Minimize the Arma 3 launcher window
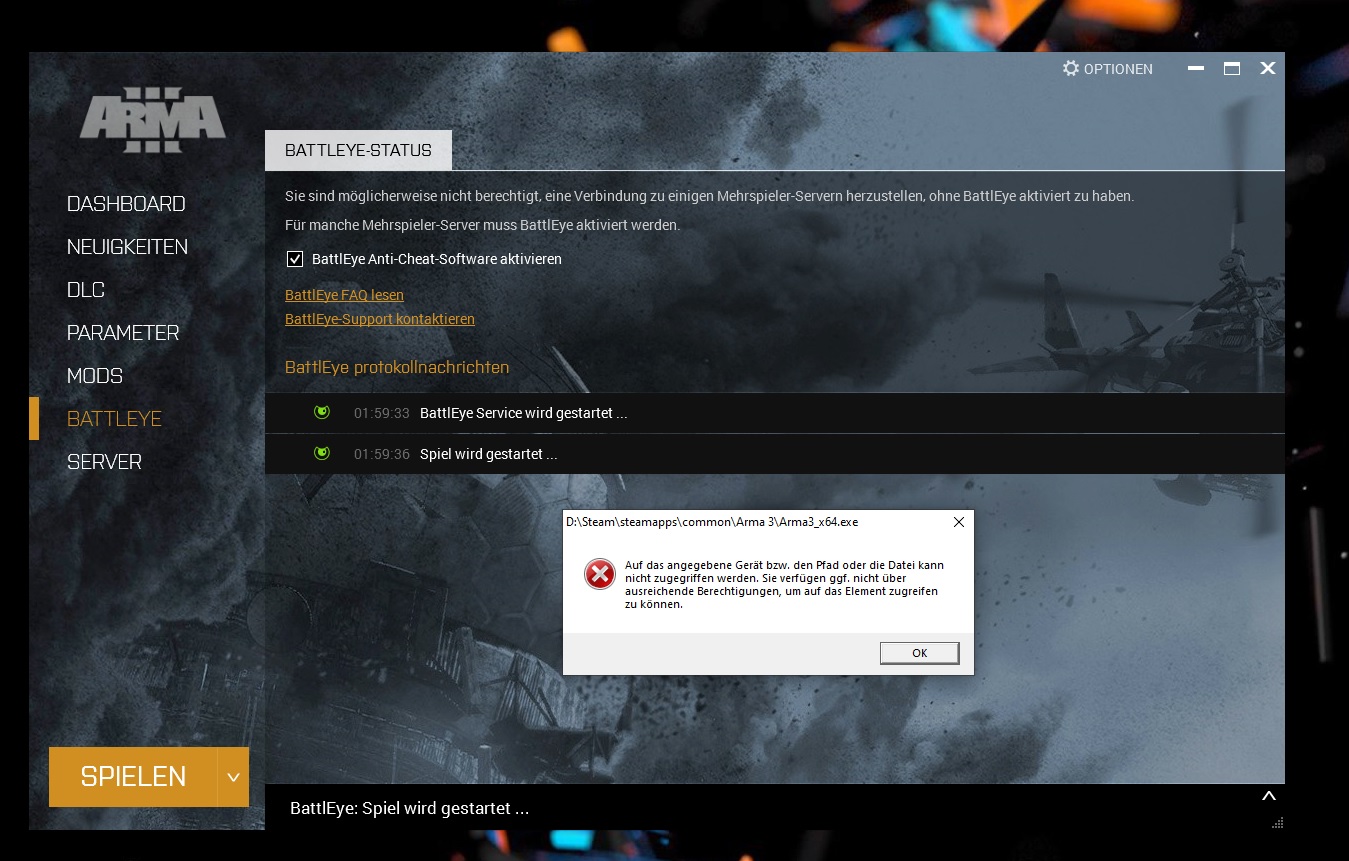The width and height of the screenshot is (1349, 861). click(x=1196, y=69)
